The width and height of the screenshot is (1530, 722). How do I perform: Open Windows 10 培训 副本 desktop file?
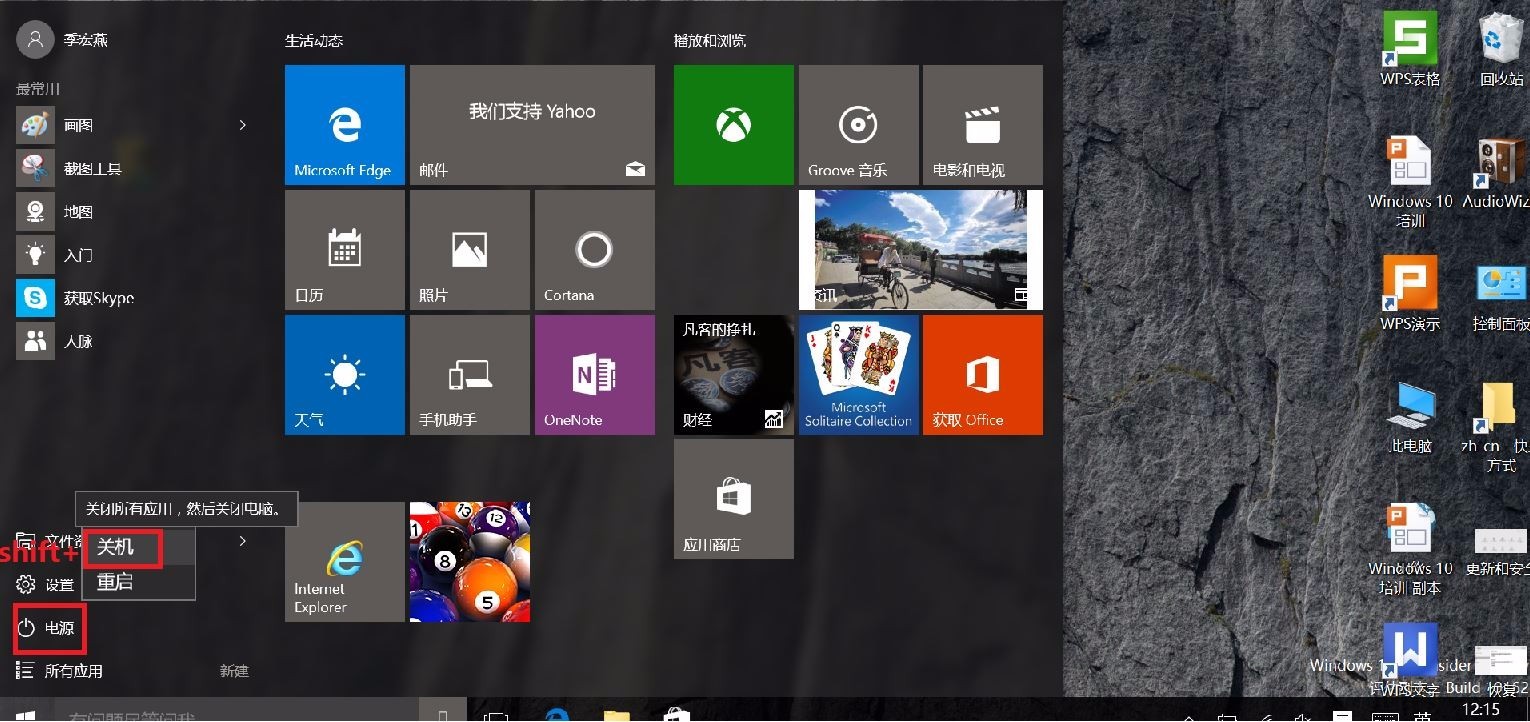[x=1410, y=549]
